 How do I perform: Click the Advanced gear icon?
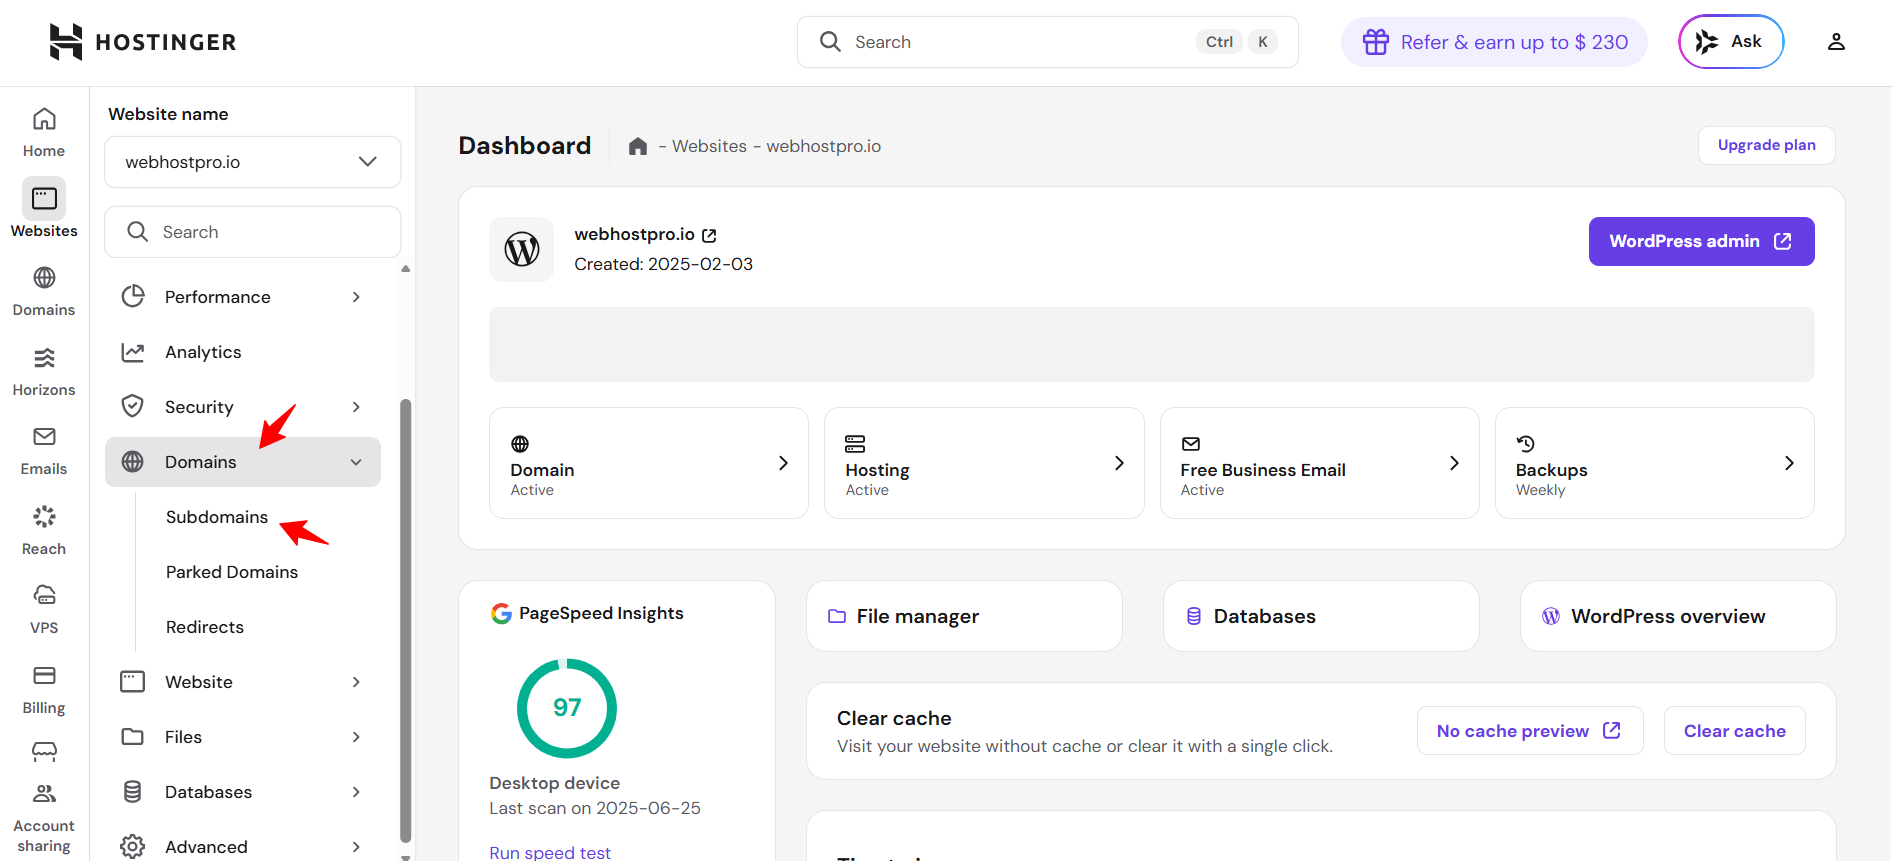(133, 847)
